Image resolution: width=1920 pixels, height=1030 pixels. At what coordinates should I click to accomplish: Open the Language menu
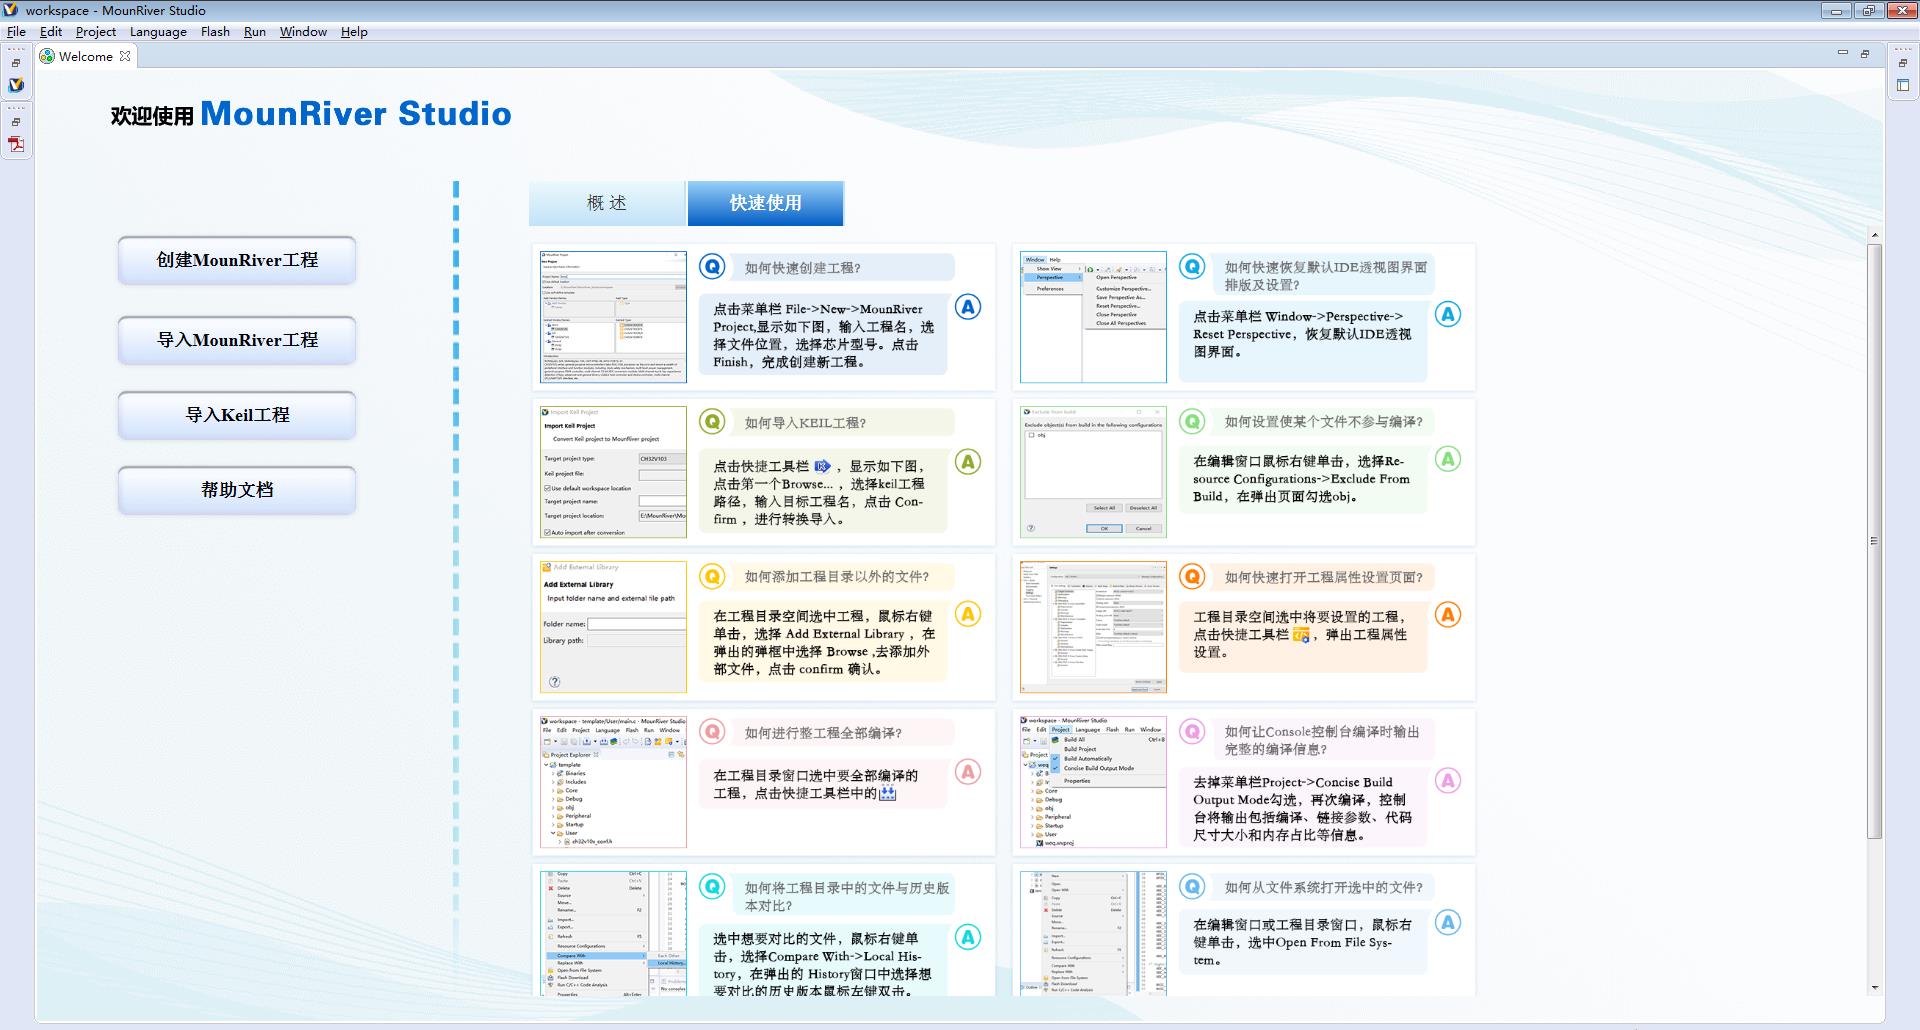pos(158,31)
